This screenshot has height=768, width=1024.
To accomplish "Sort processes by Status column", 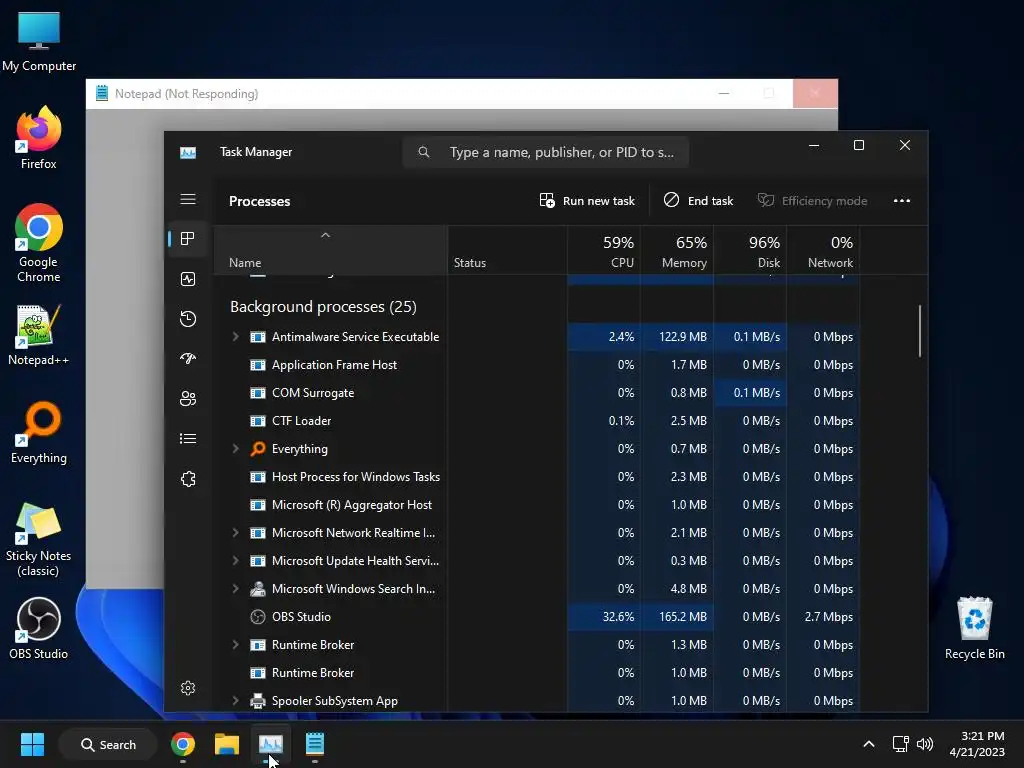I will (507, 251).
